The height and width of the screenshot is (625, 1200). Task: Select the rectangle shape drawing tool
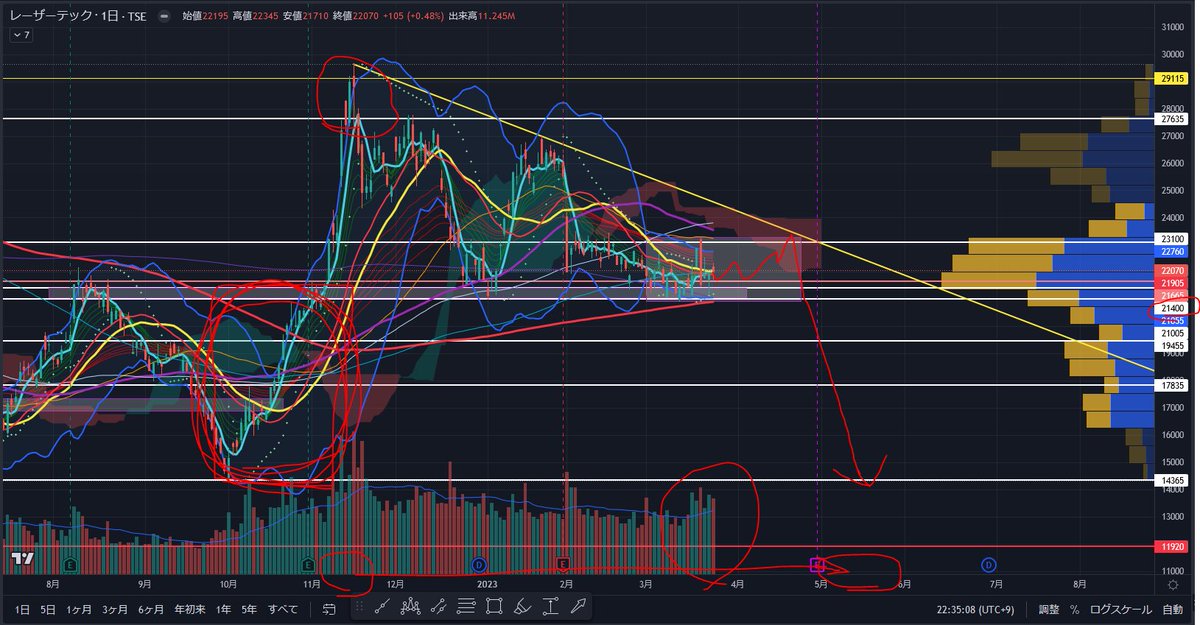click(494, 606)
